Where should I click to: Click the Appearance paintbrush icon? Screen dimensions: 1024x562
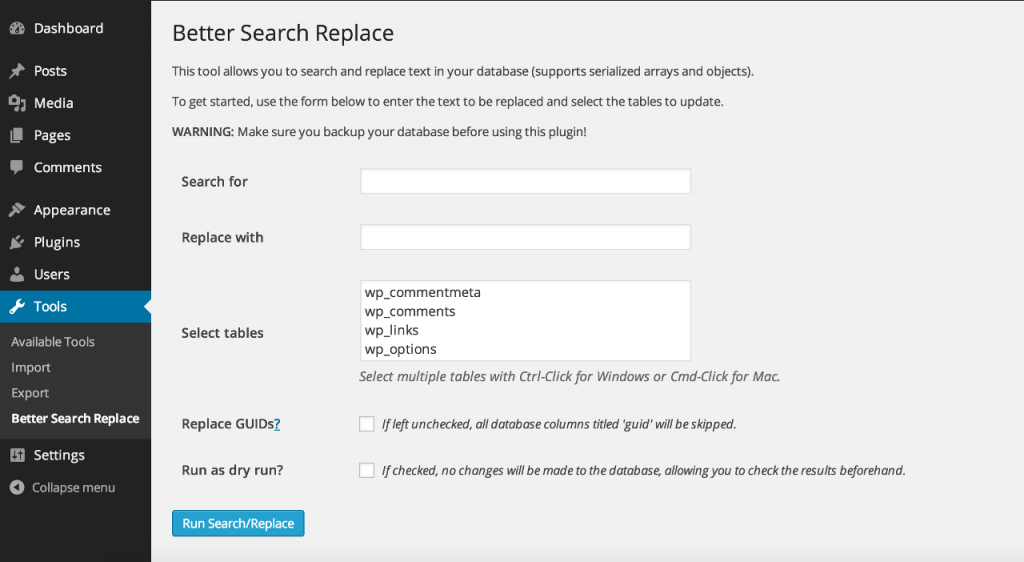coord(17,210)
